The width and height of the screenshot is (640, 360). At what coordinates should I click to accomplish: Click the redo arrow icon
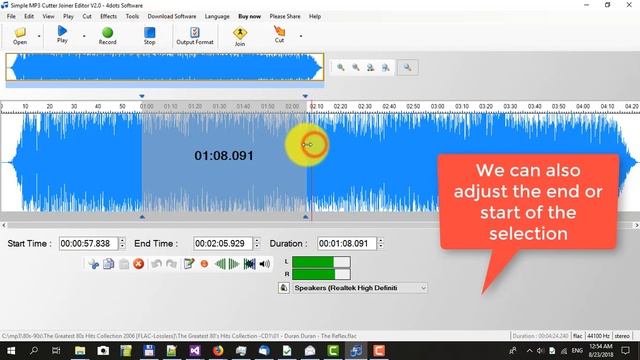(171, 264)
